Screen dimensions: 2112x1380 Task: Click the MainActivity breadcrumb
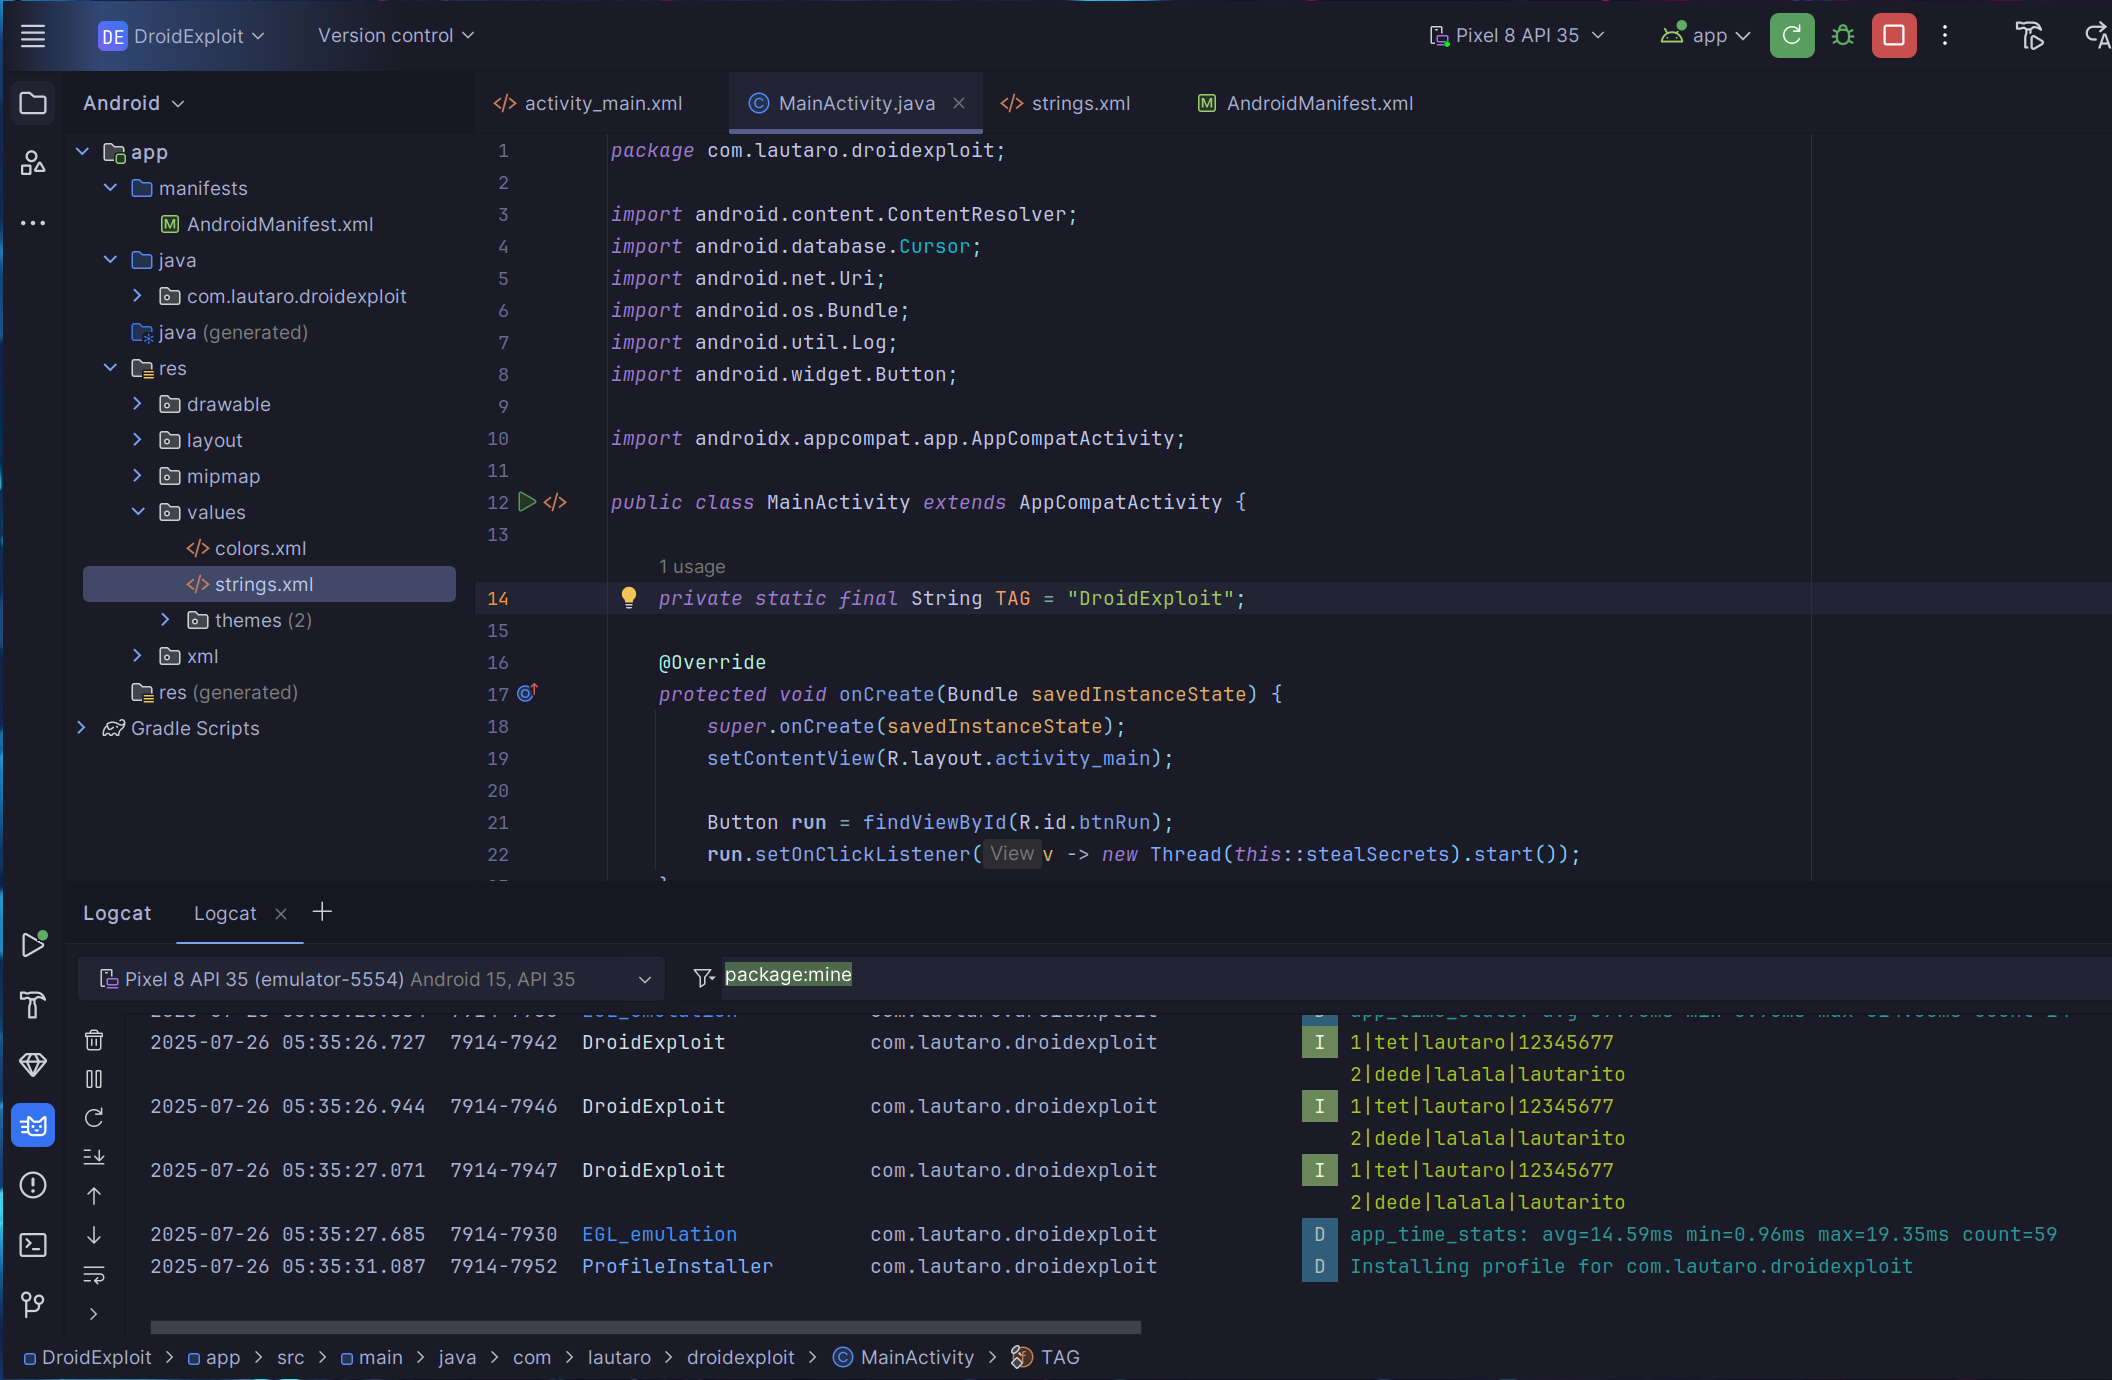(904, 1357)
